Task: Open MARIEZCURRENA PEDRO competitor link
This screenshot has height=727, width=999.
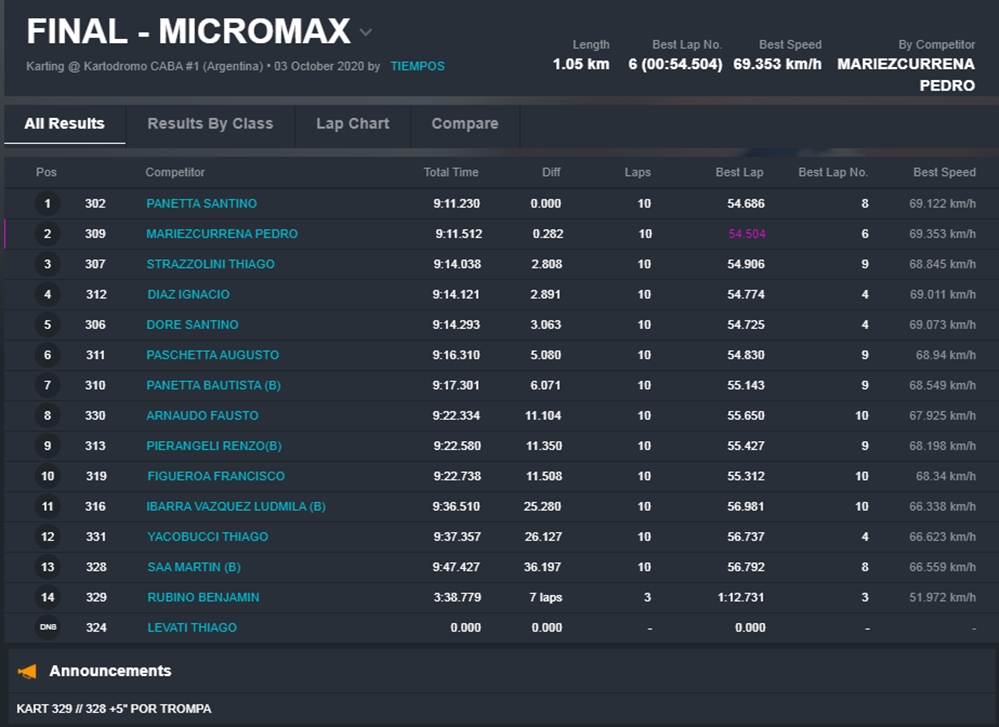Action: pyautogui.click(x=221, y=234)
